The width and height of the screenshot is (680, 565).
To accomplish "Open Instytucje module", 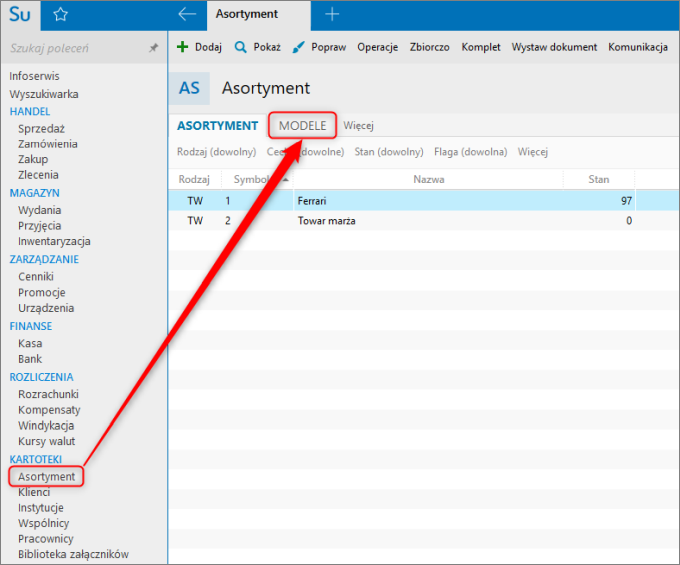I will 41,508.
